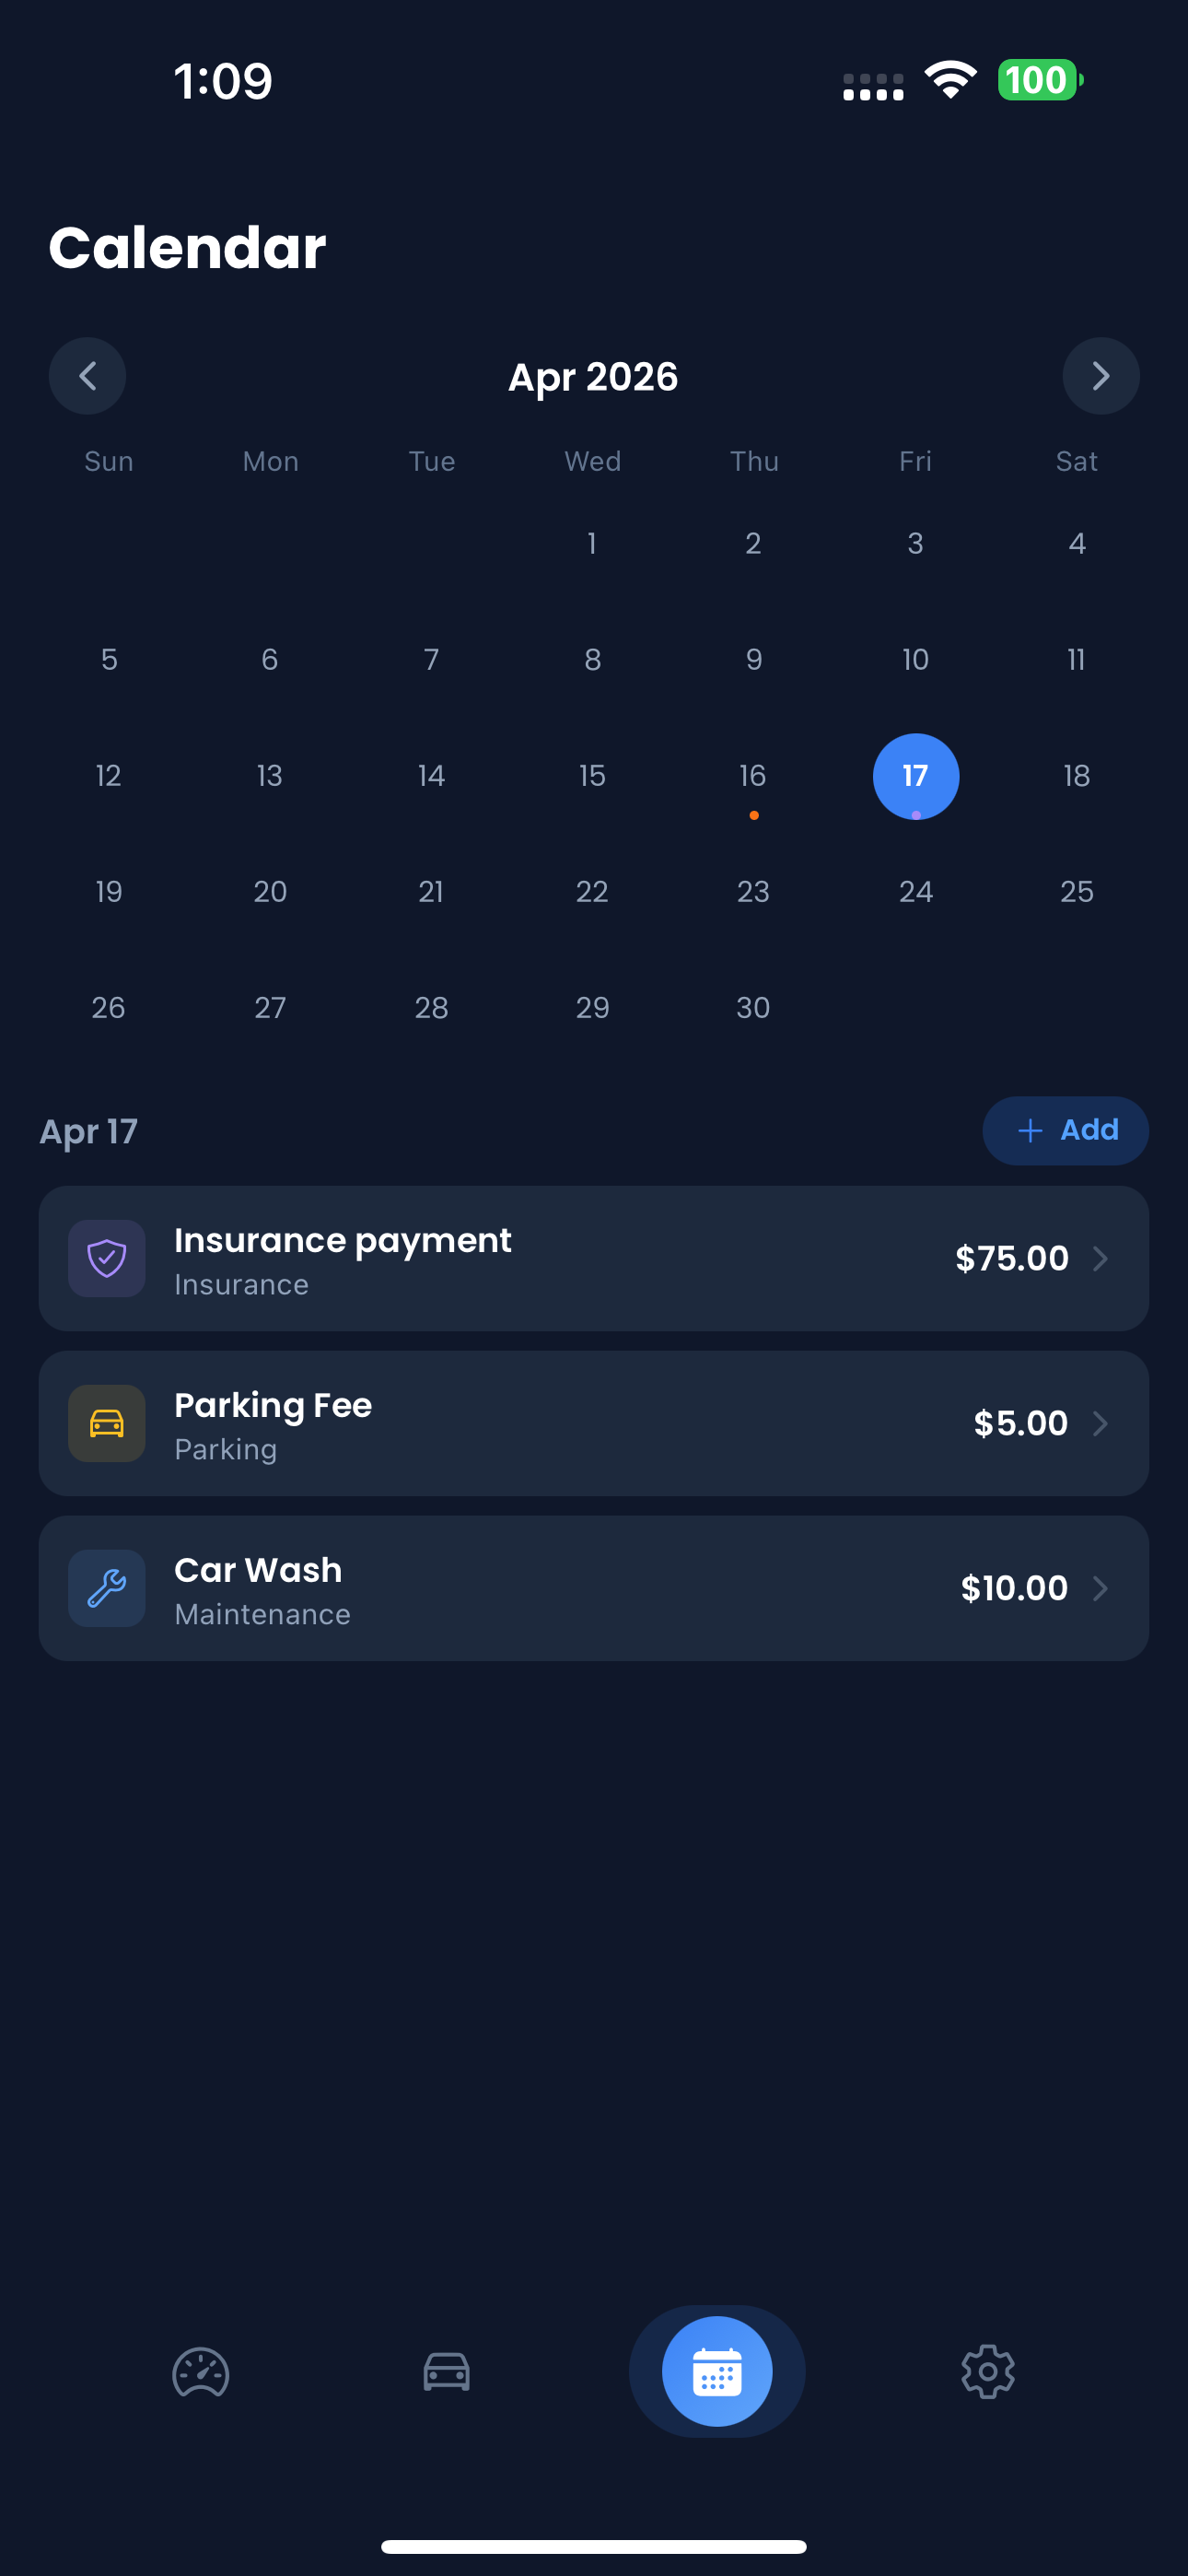Image resolution: width=1188 pixels, height=2576 pixels.
Task: Expand the Parking Fee entry chevron
Action: (x=1100, y=1423)
